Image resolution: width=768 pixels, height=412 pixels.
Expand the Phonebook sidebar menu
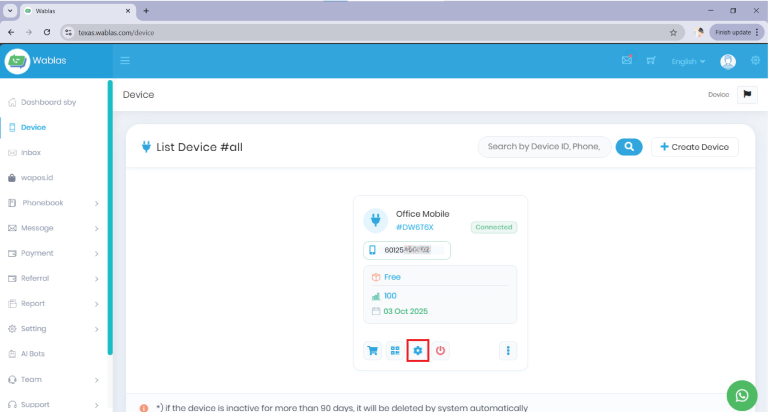point(54,203)
